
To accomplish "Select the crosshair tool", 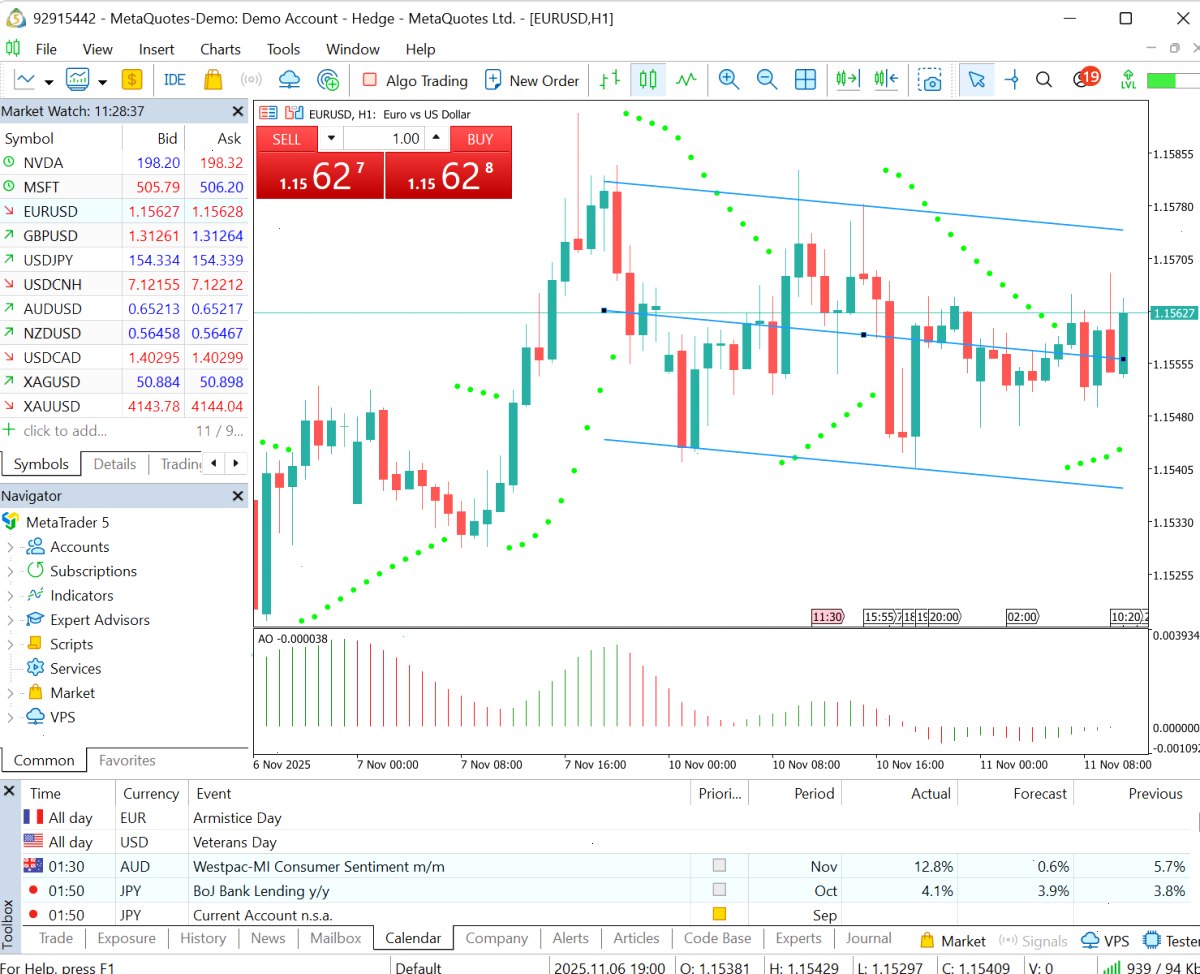I will click(1011, 80).
